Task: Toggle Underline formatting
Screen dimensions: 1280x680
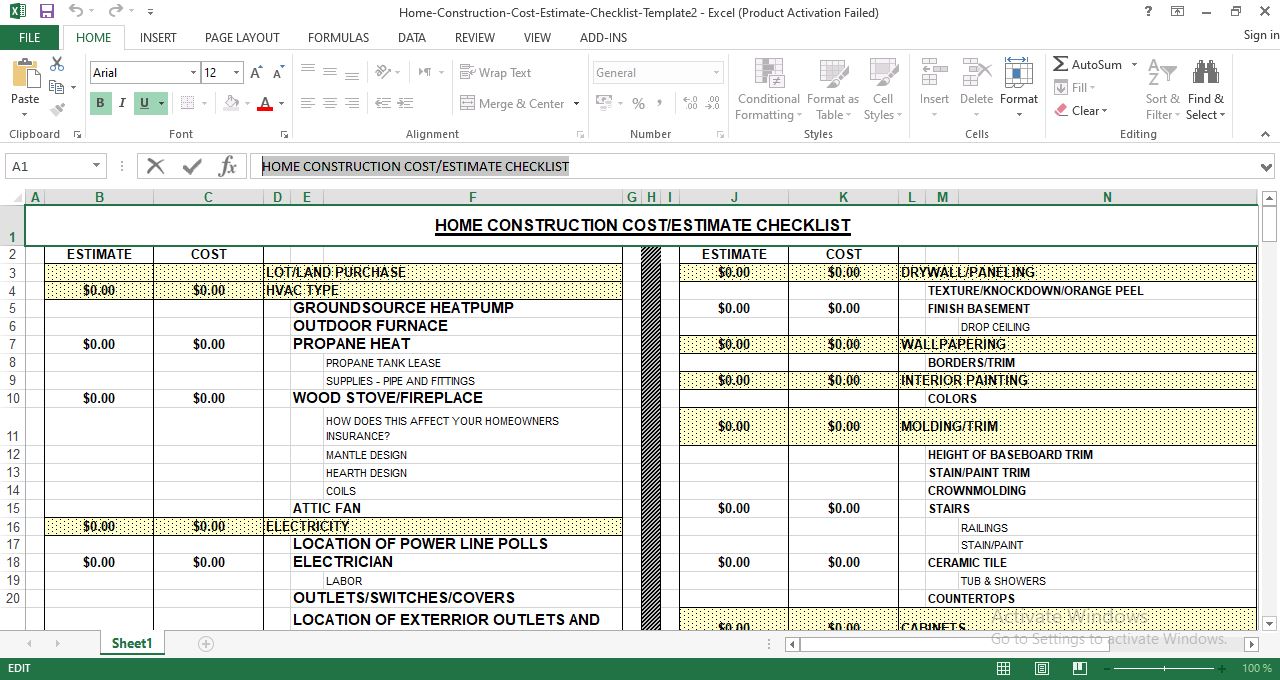Action: (x=144, y=103)
